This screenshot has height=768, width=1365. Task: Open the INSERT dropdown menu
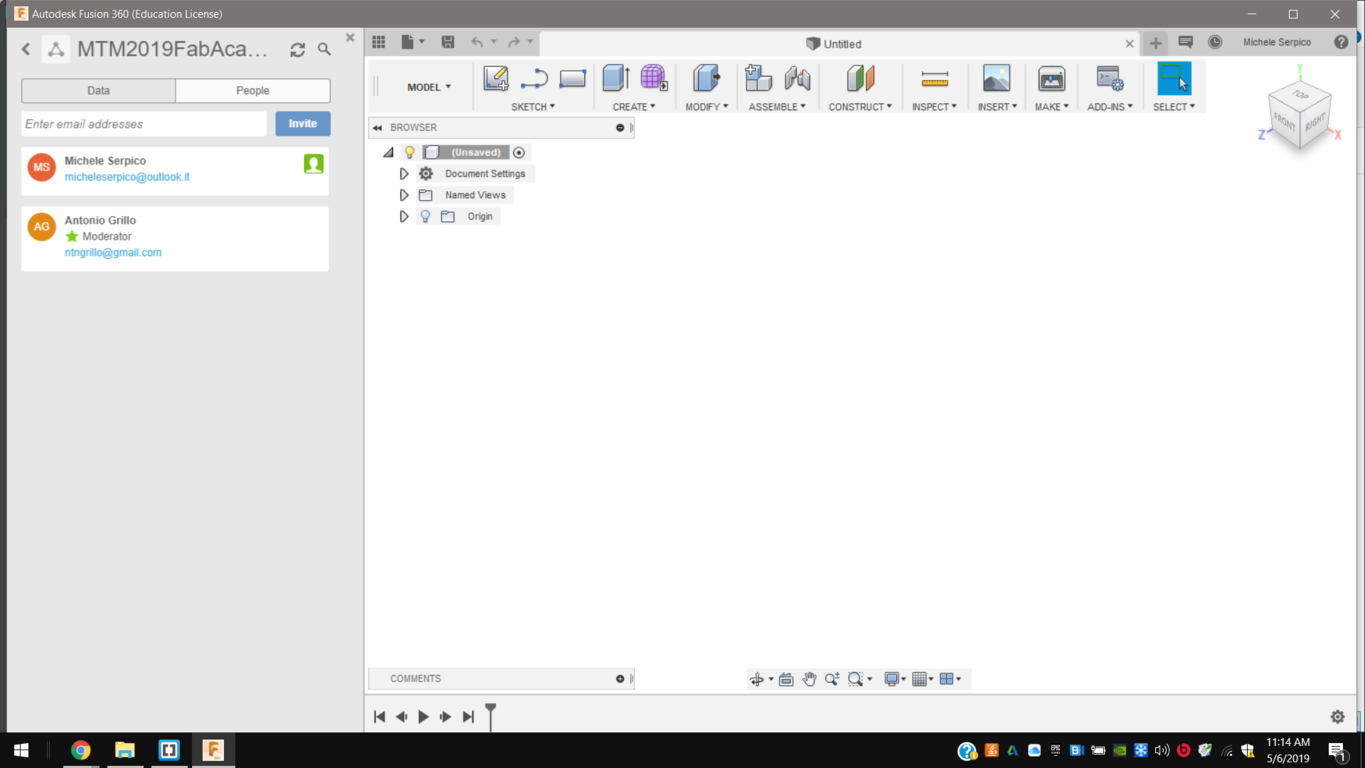coord(997,106)
